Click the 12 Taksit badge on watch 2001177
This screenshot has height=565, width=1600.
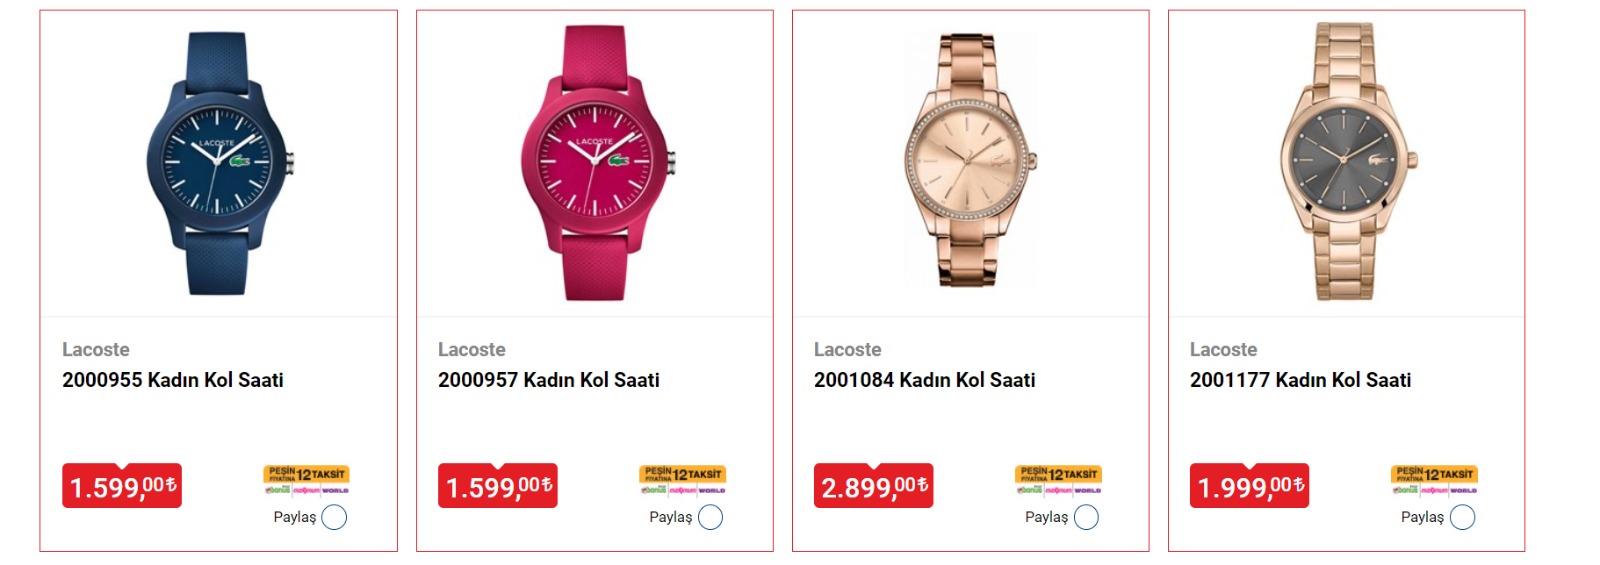click(1434, 479)
